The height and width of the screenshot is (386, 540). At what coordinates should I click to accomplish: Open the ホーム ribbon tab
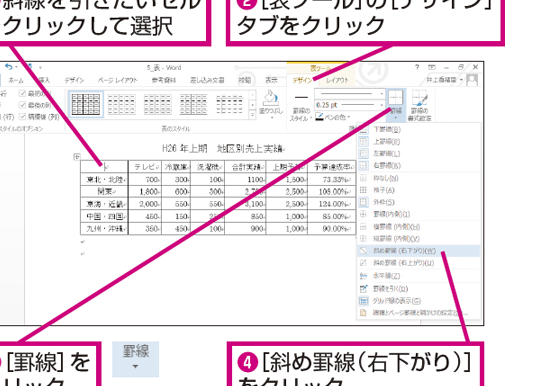(16, 80)
